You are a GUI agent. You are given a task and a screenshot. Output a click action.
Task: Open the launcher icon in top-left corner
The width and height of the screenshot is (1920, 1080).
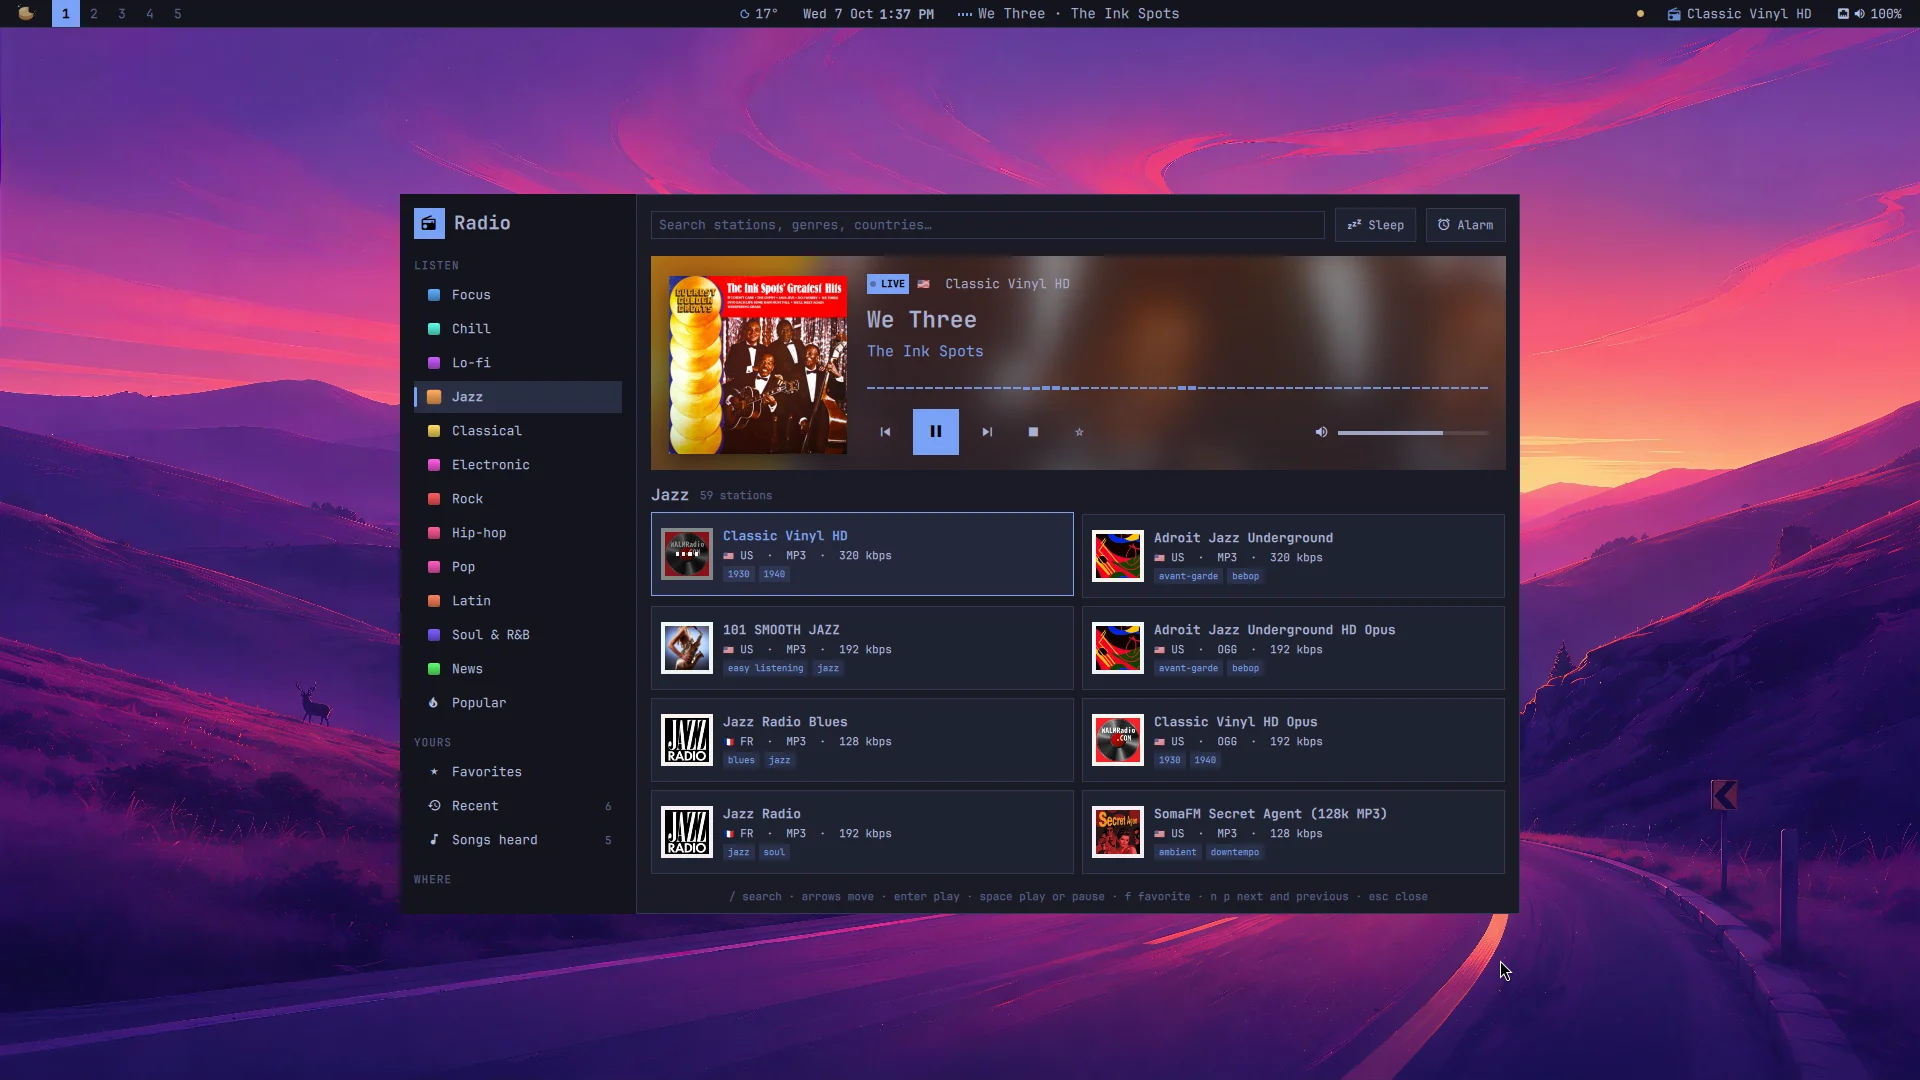click(x=26, y=14)
